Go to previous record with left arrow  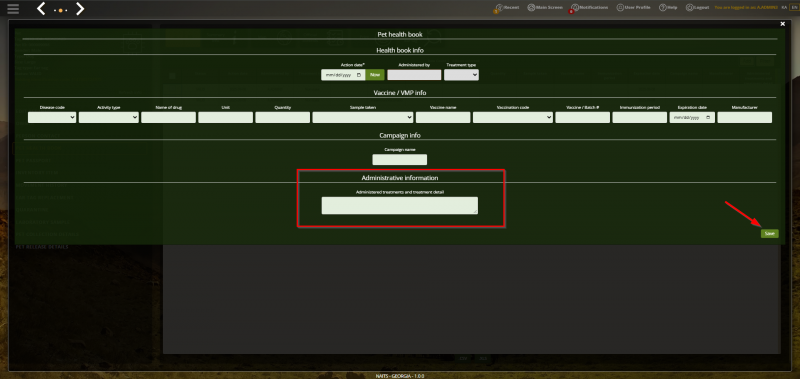[41, 9]
